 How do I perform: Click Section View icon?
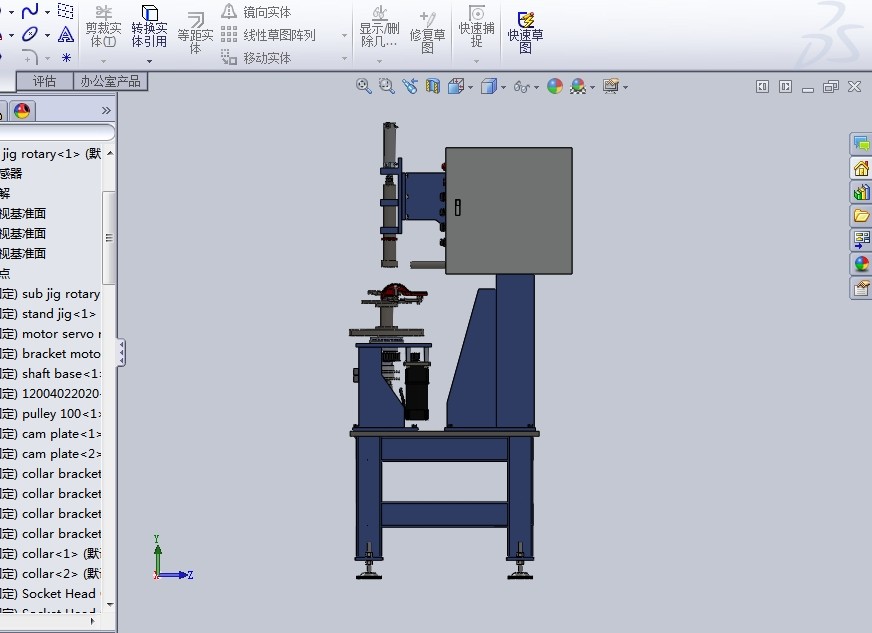pos(433,86)
